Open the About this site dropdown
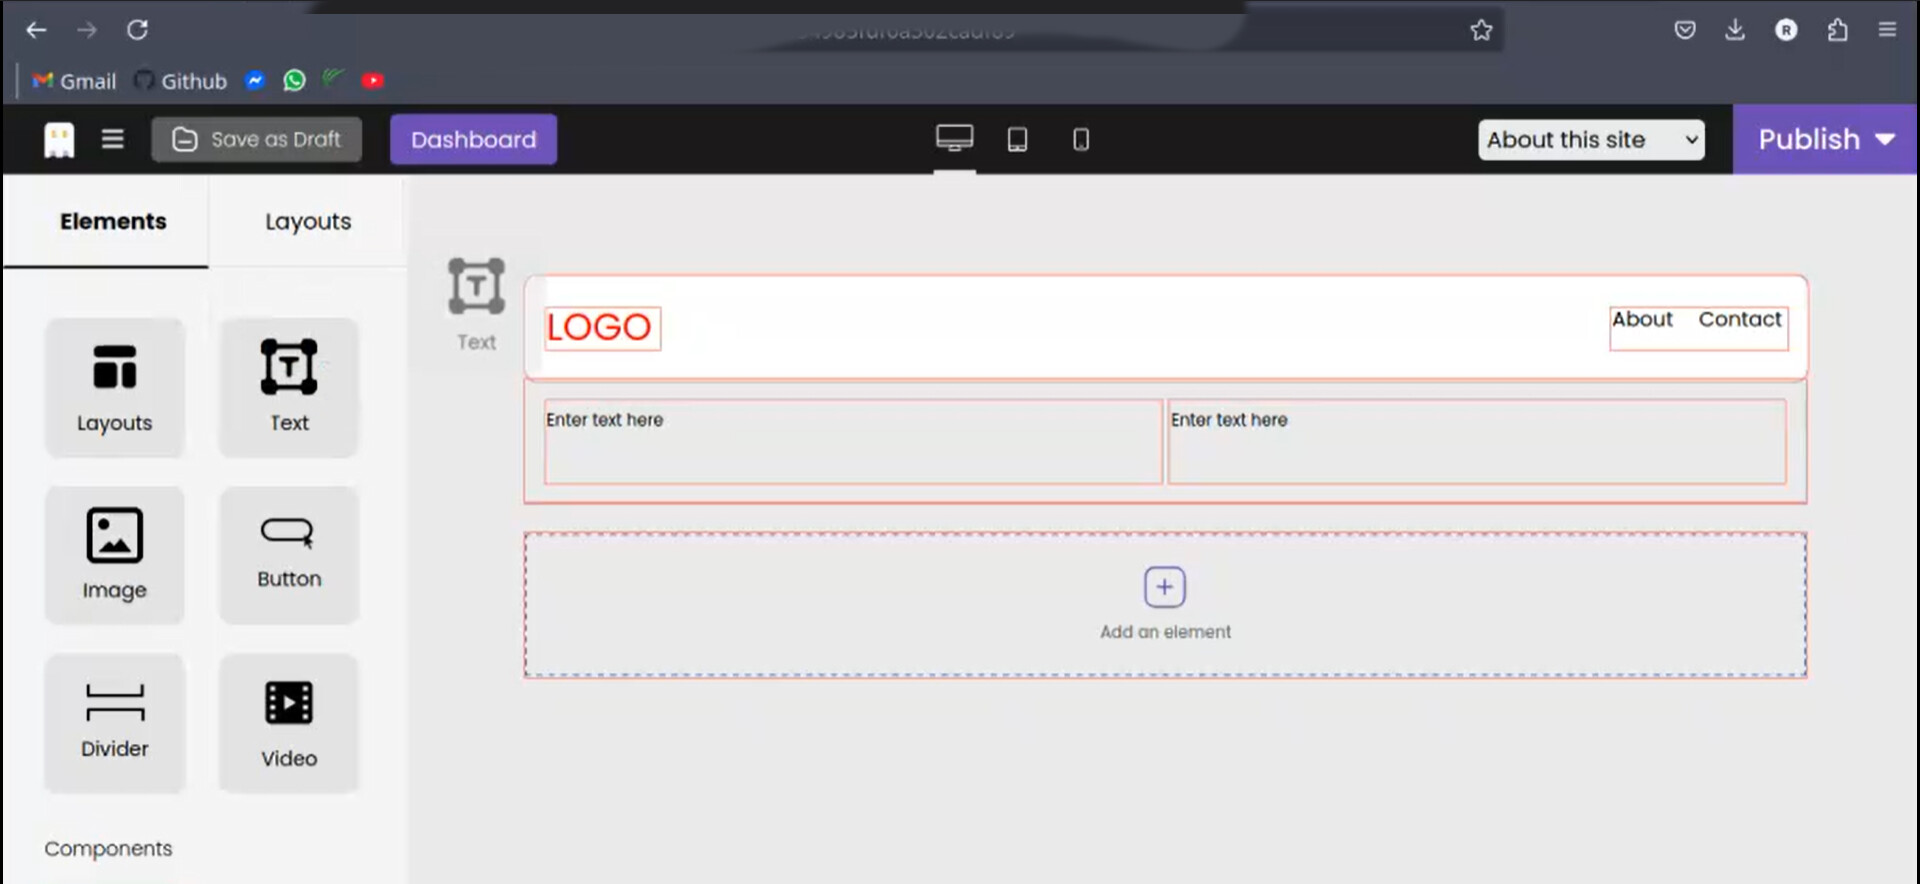The image size is (1920, 884). coord(1591,140)
